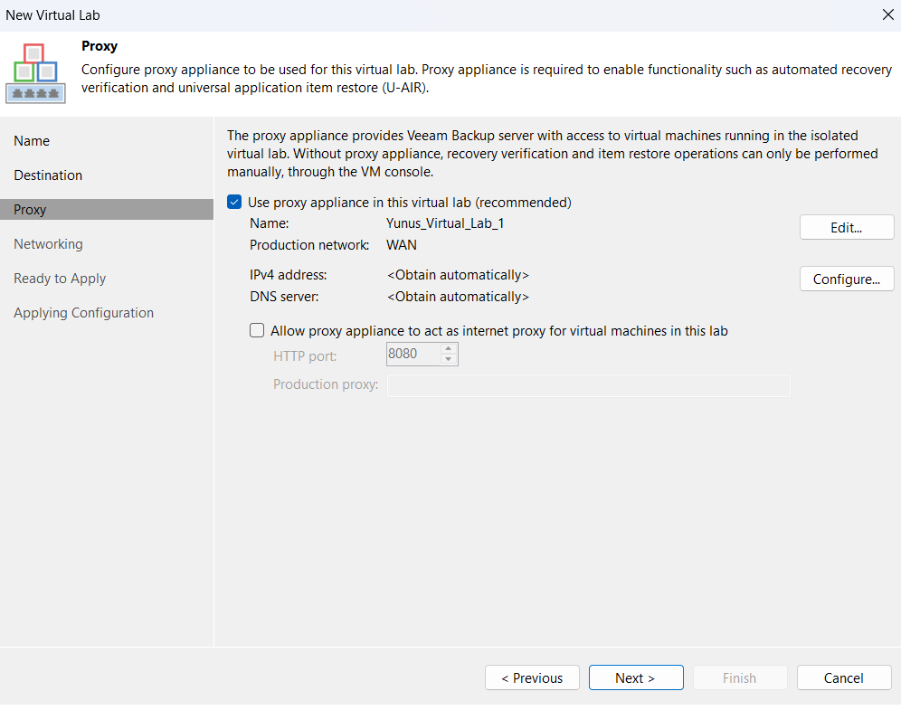Close the New Virtual Lab dialog
This screenshot has width=901, height=705.
pos(887,15)
